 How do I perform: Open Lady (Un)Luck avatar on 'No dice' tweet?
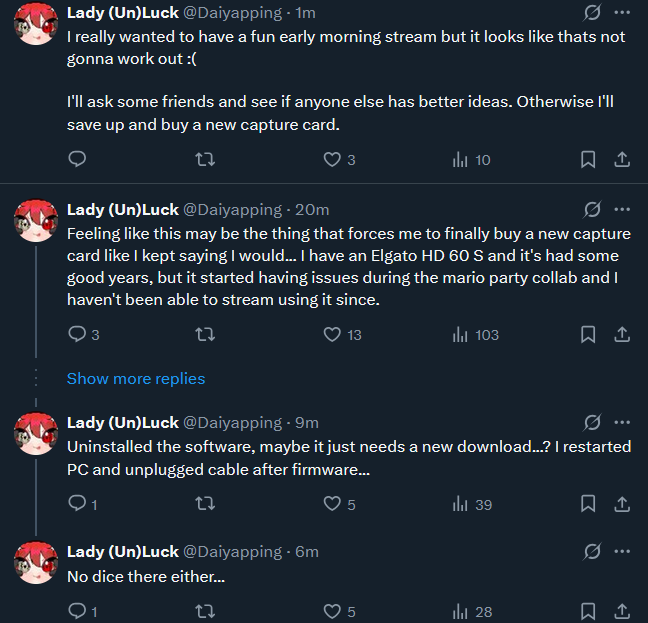tap(35, 563)
